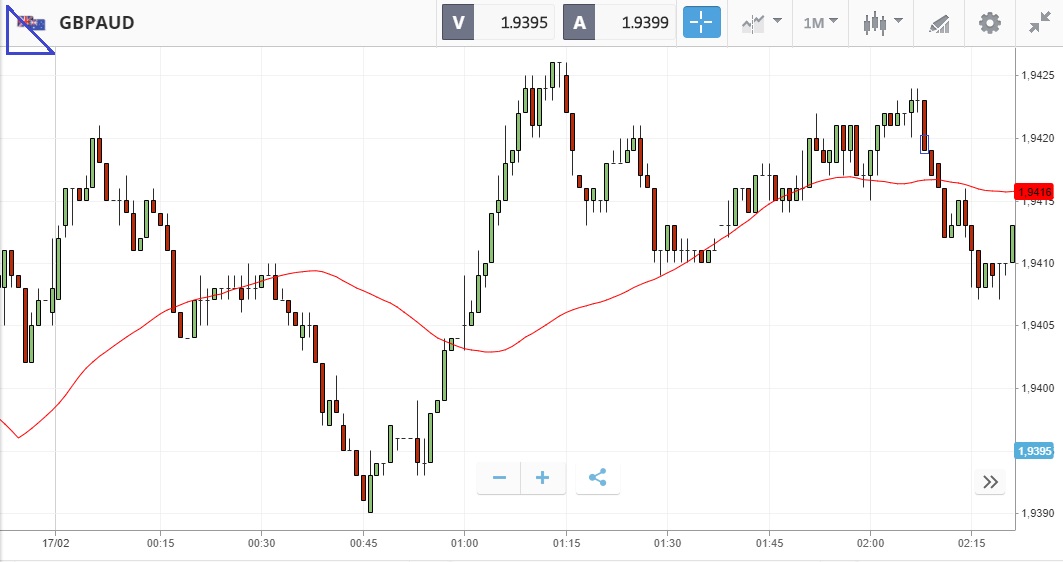
Task: Click the GBPAUD flag icon
Action: tap(30, 22)
